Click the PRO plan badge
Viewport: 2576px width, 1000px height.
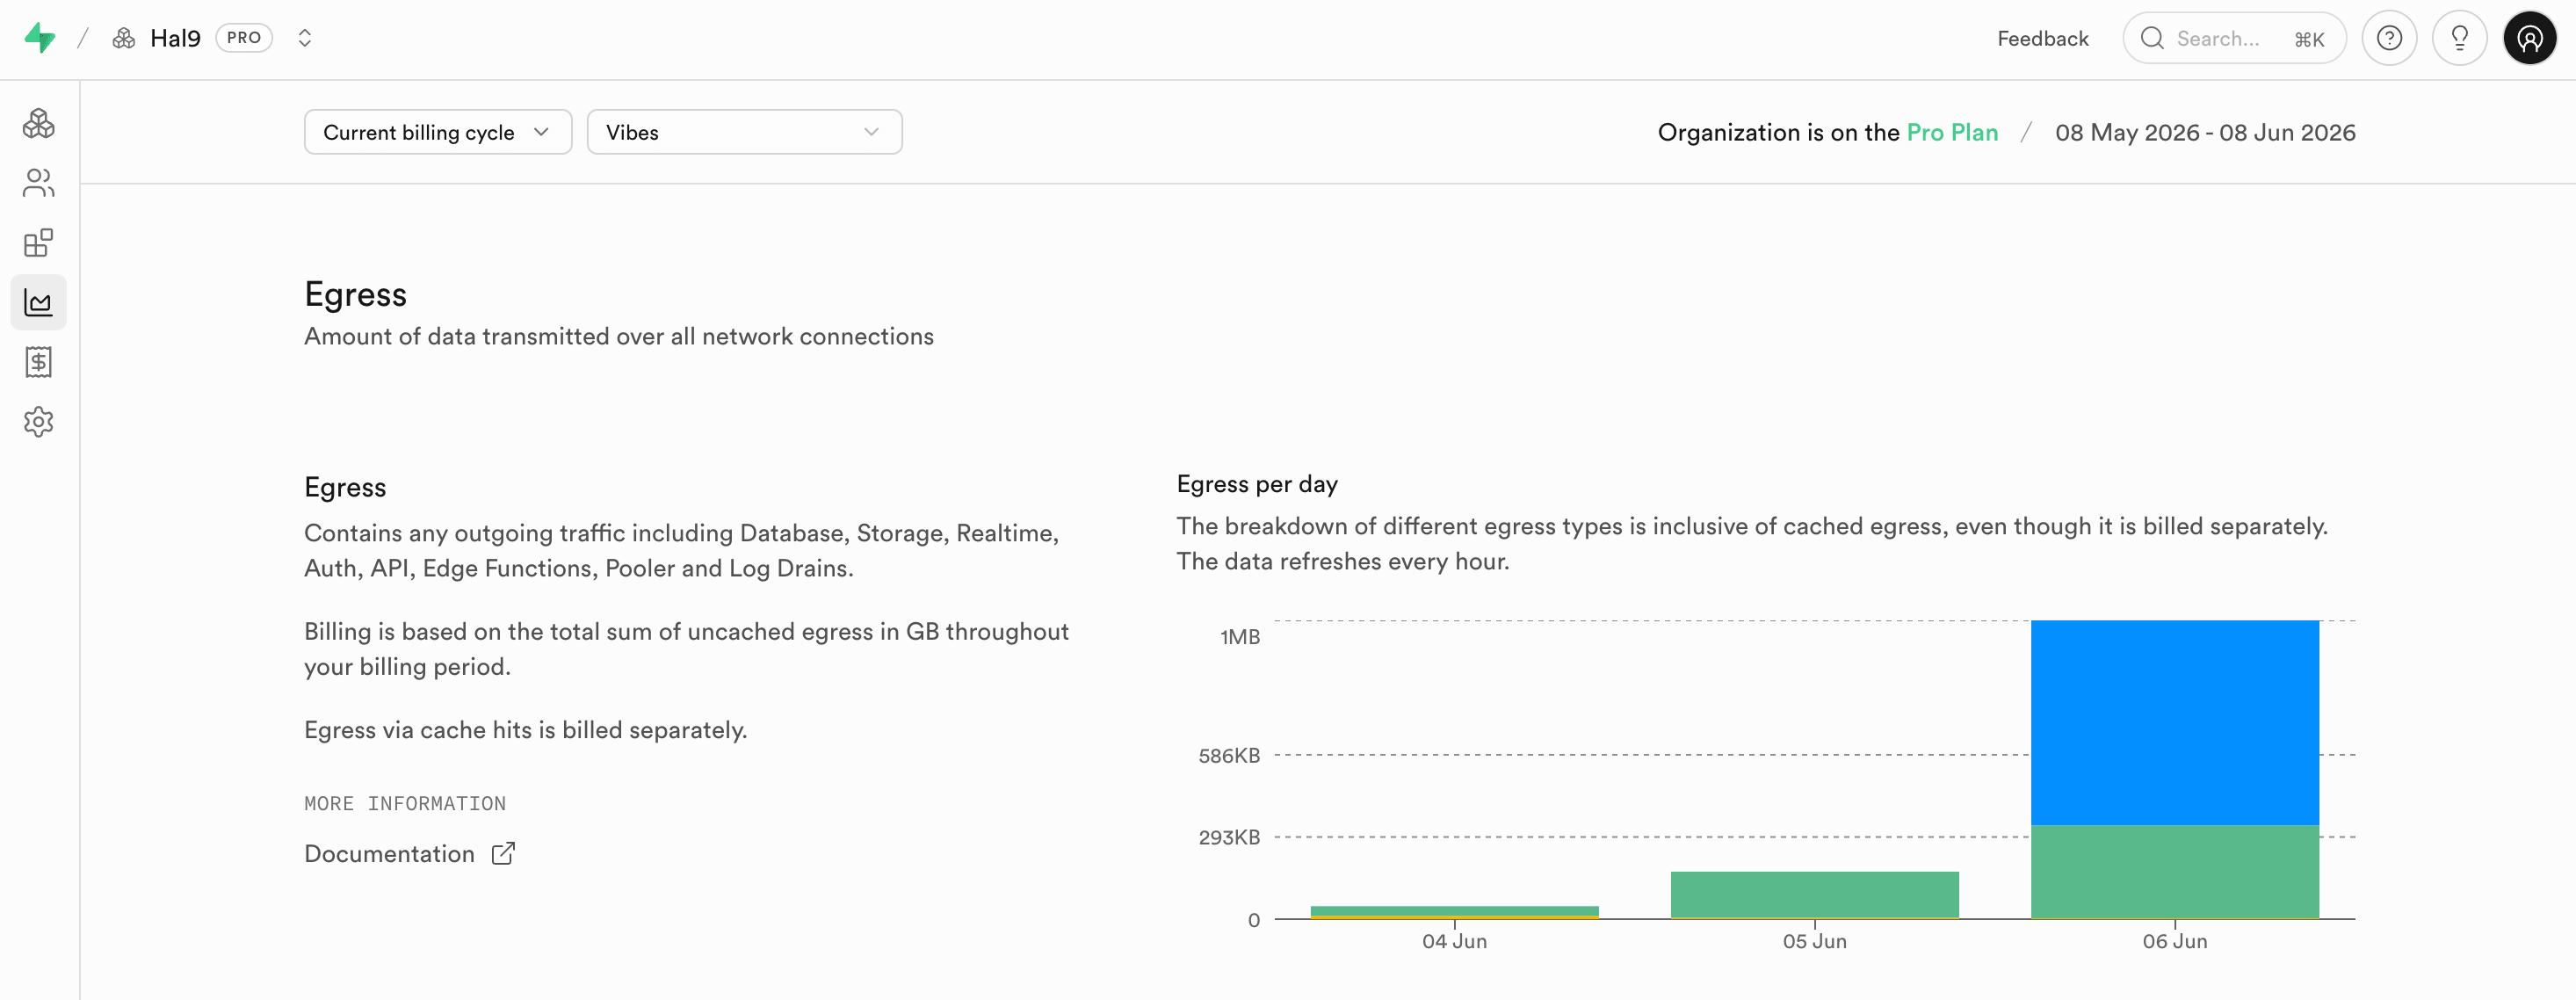click(244, 38)
